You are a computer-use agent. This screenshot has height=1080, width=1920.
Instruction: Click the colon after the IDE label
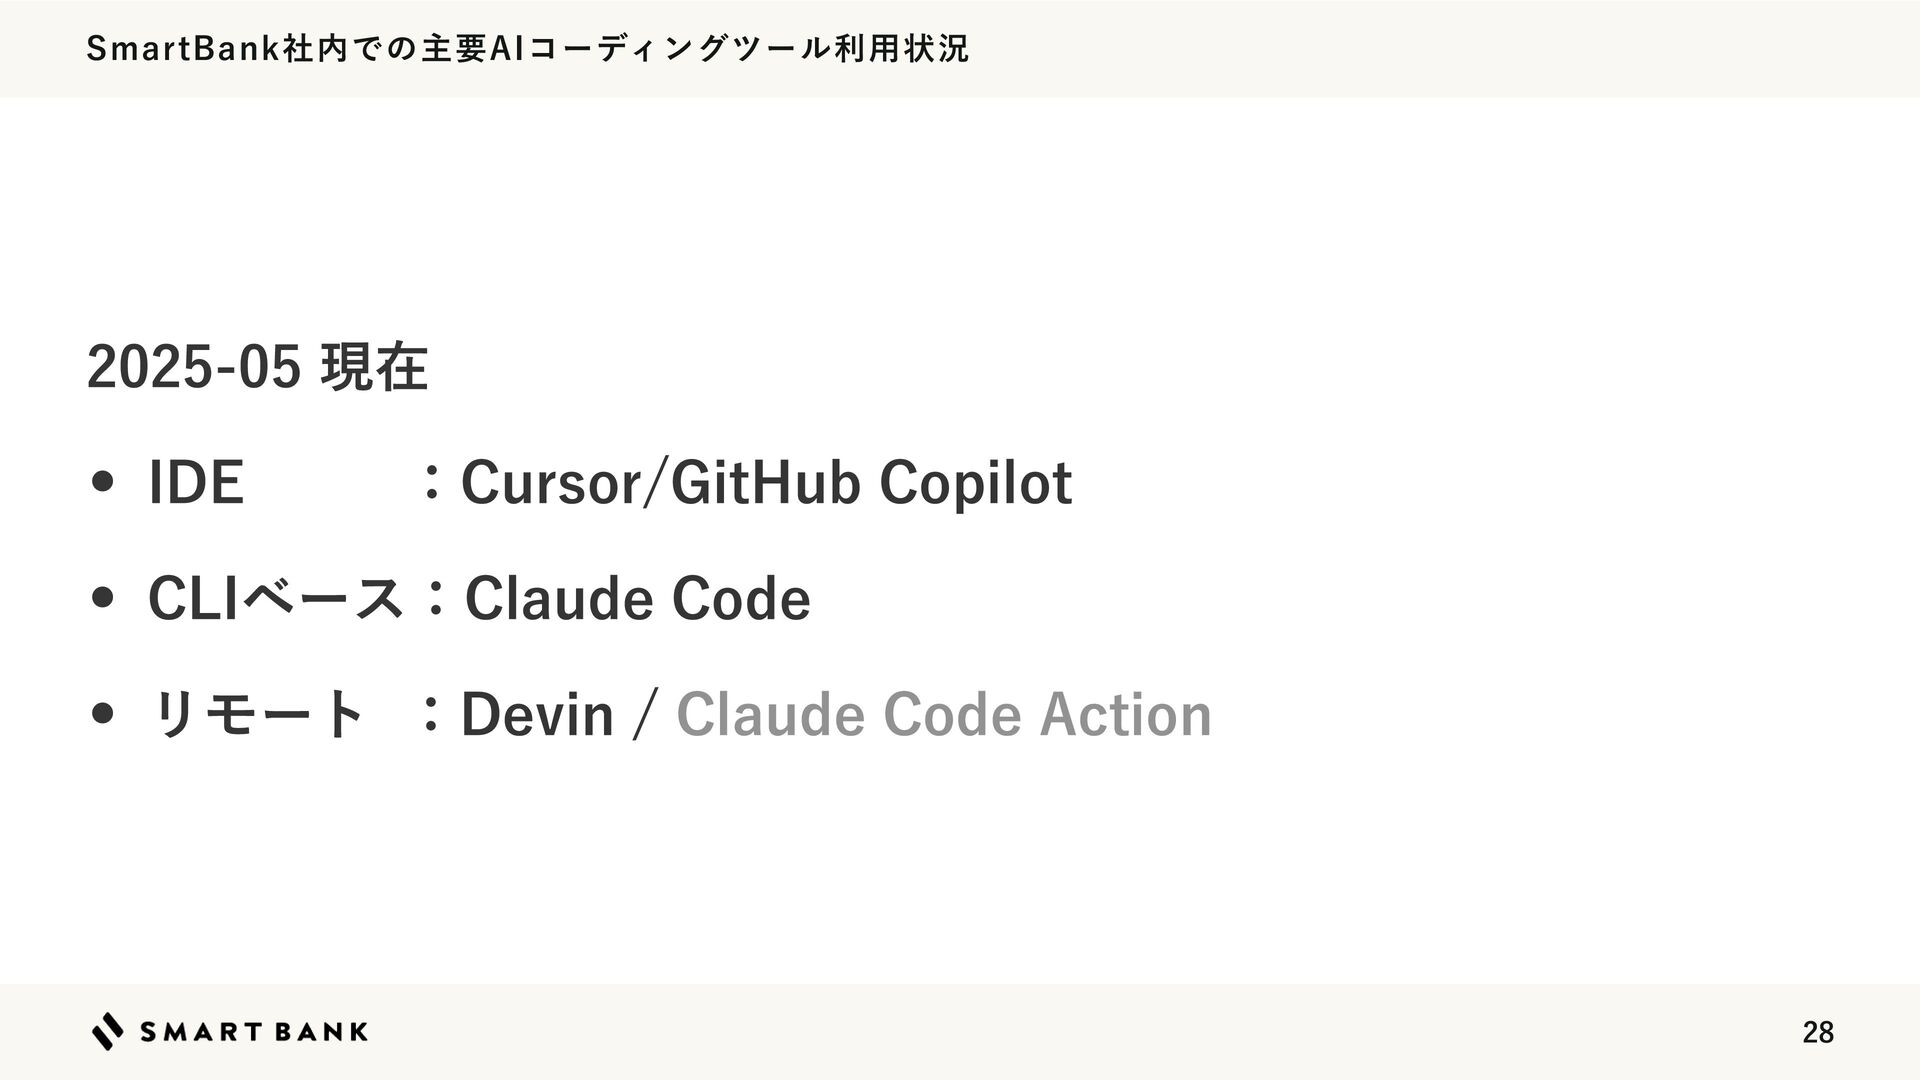(x=431, y=483)
